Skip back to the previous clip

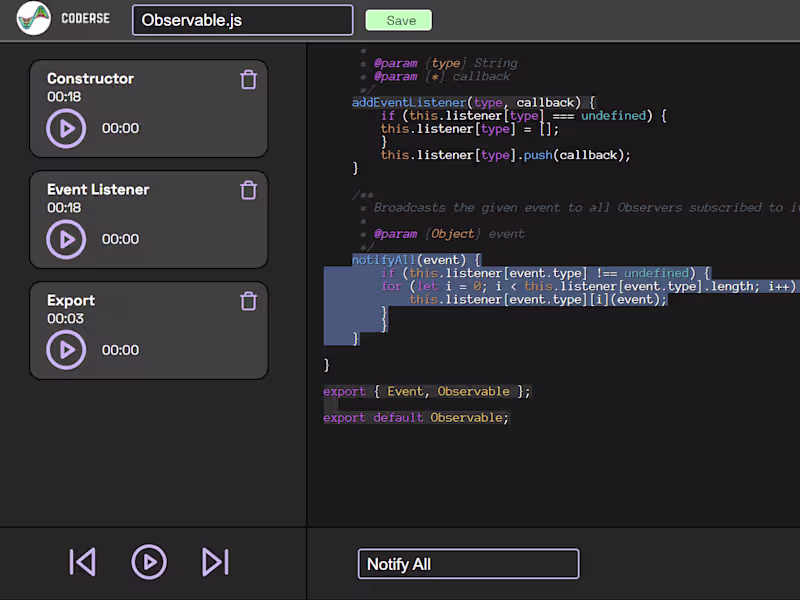coord(82,562)
